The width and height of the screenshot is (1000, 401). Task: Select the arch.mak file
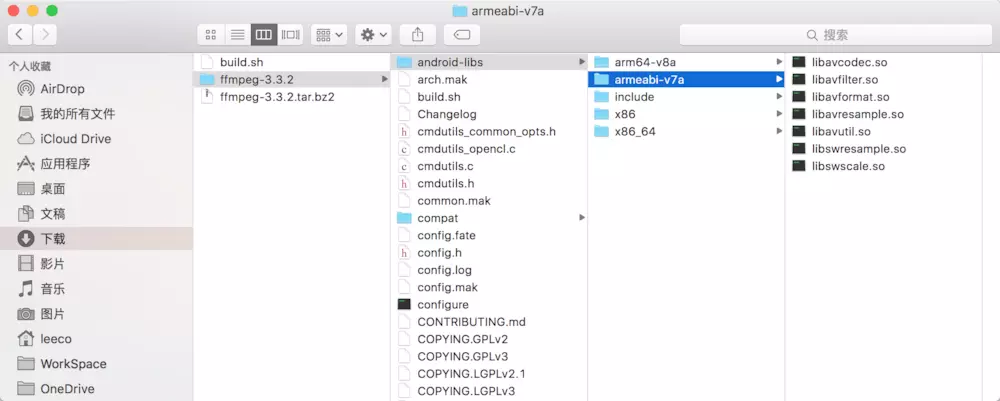coord(489,79)
